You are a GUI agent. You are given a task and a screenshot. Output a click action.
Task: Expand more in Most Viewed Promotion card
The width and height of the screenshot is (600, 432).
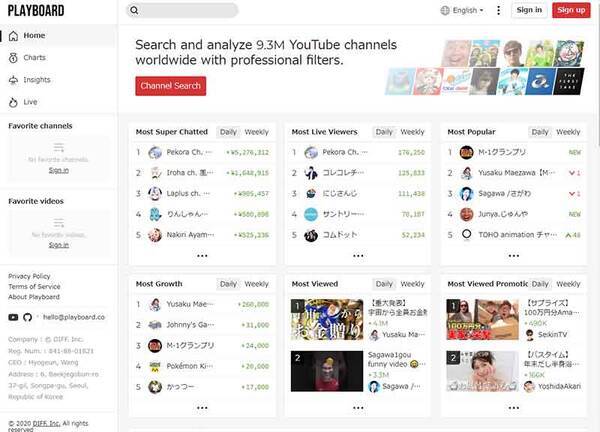tap(514, 408)
